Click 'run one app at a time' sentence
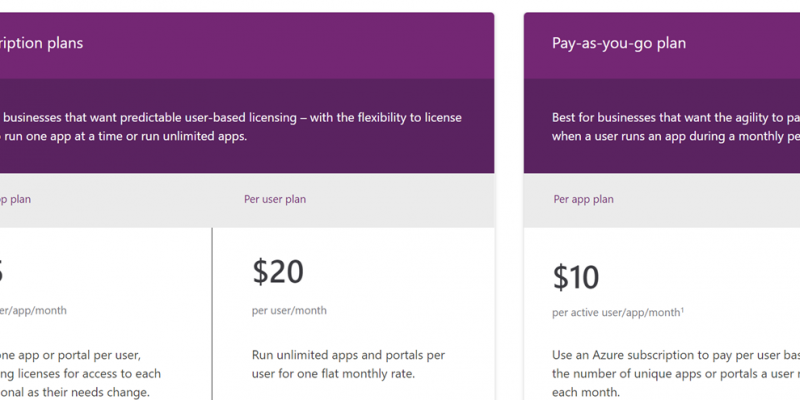The width and height of the screenshot is (800, 400). [x=123, y=137]
